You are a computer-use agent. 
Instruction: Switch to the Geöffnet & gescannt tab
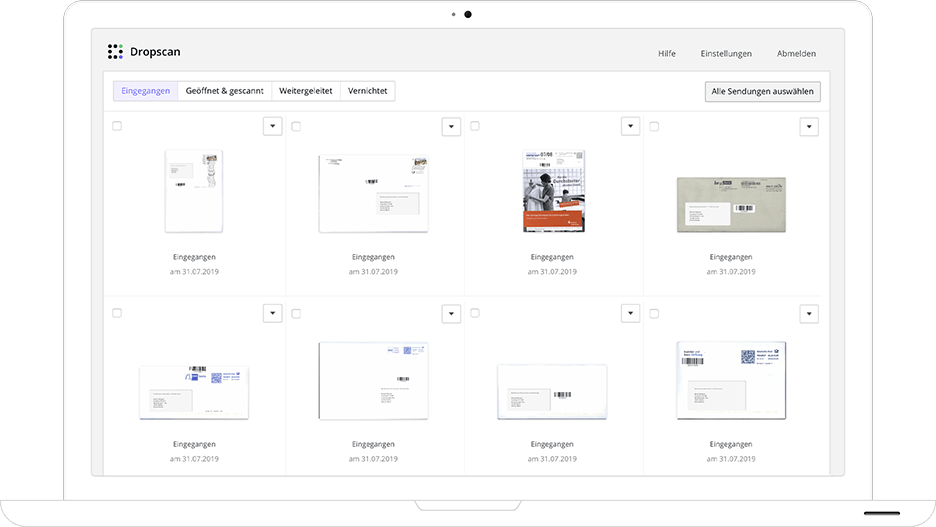[225, 91]
